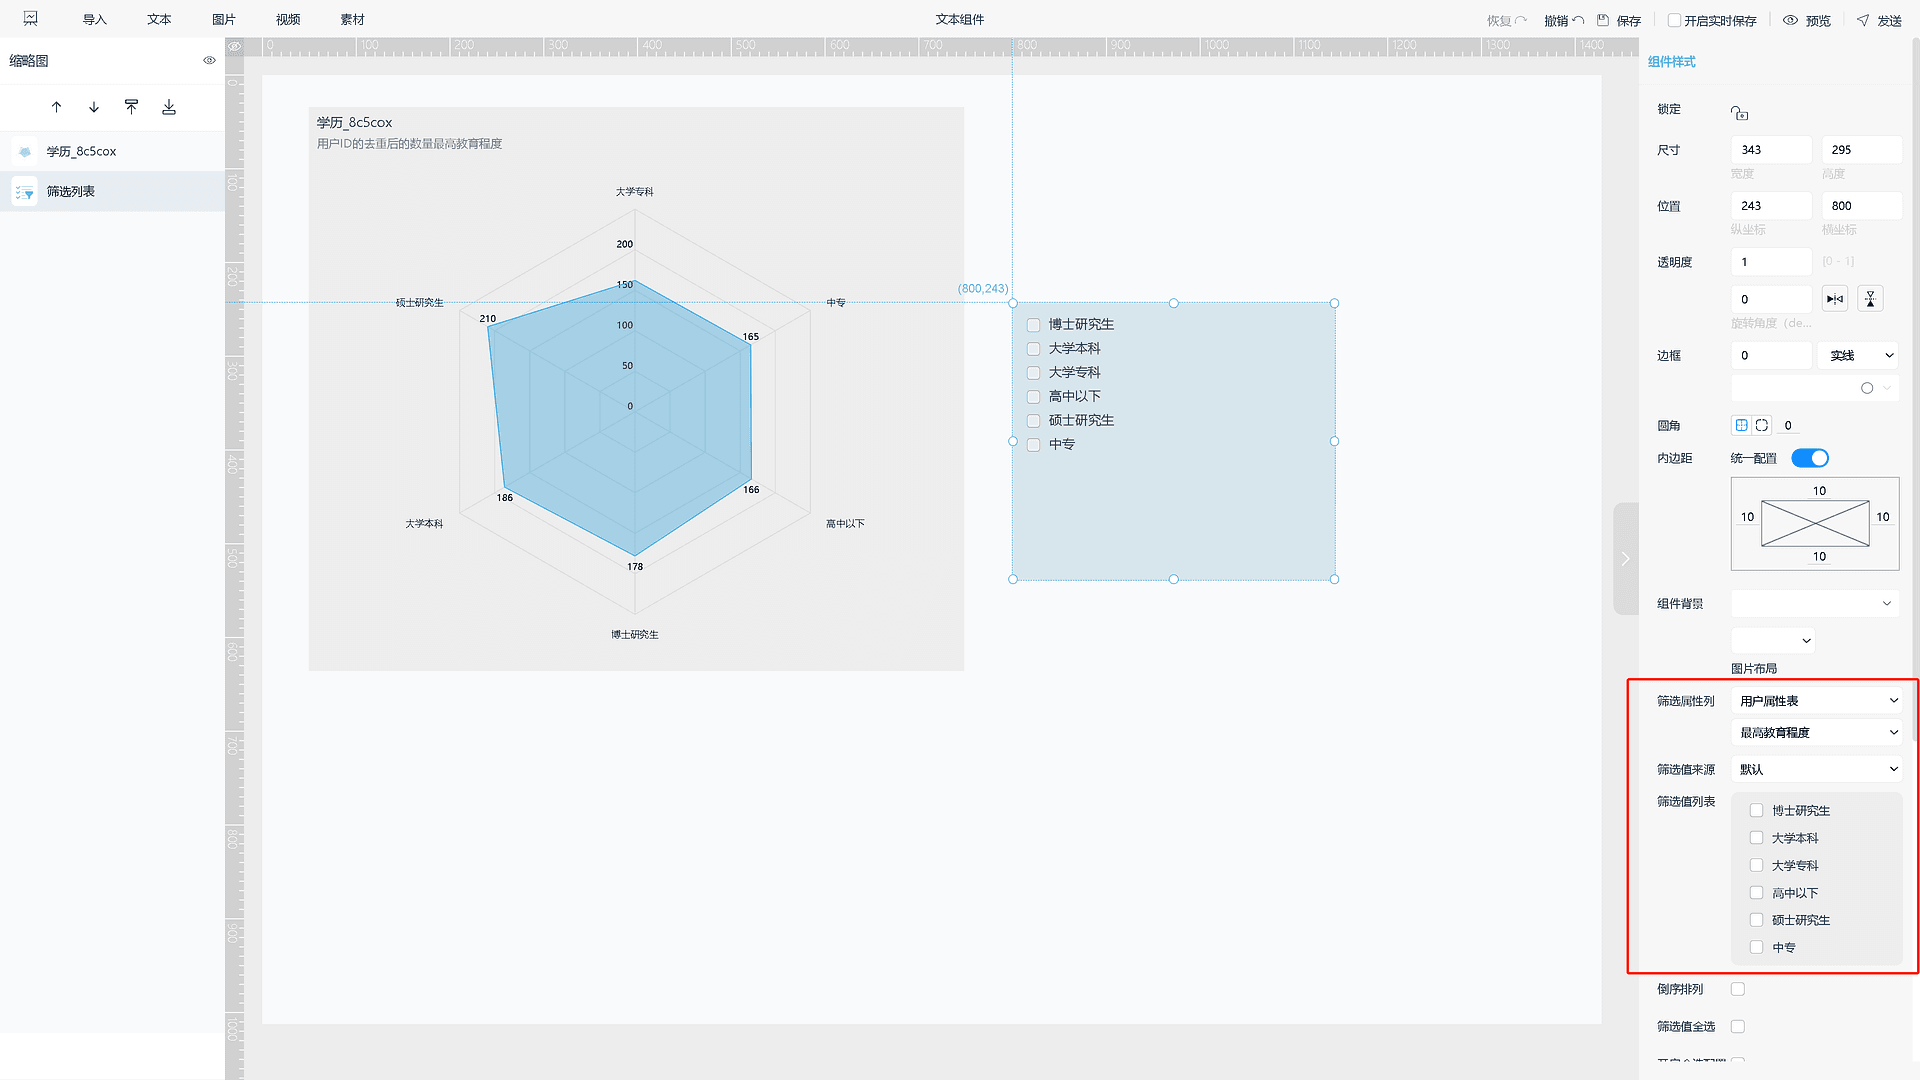1920x1080 pixels.
Task: Click the horizontal position field showing 800
Action: click(x=1861, y=206)
